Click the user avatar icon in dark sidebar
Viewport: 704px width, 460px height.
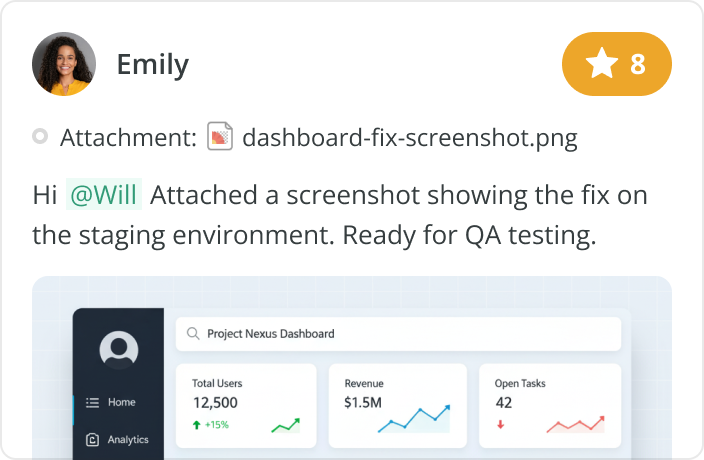119,350
